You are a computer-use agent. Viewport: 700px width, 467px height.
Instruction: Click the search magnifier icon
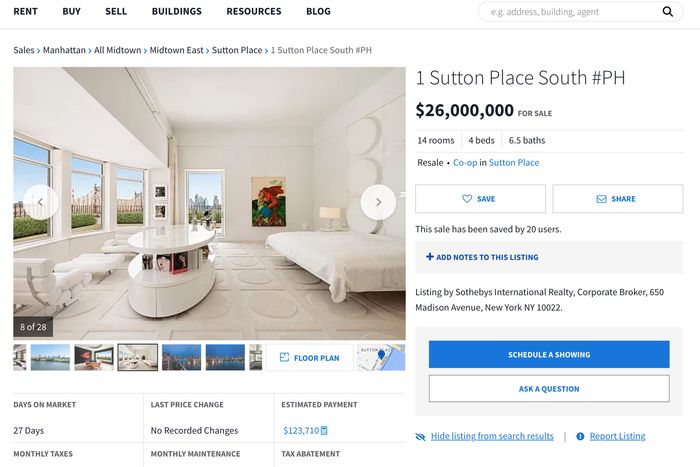(667, 12)
